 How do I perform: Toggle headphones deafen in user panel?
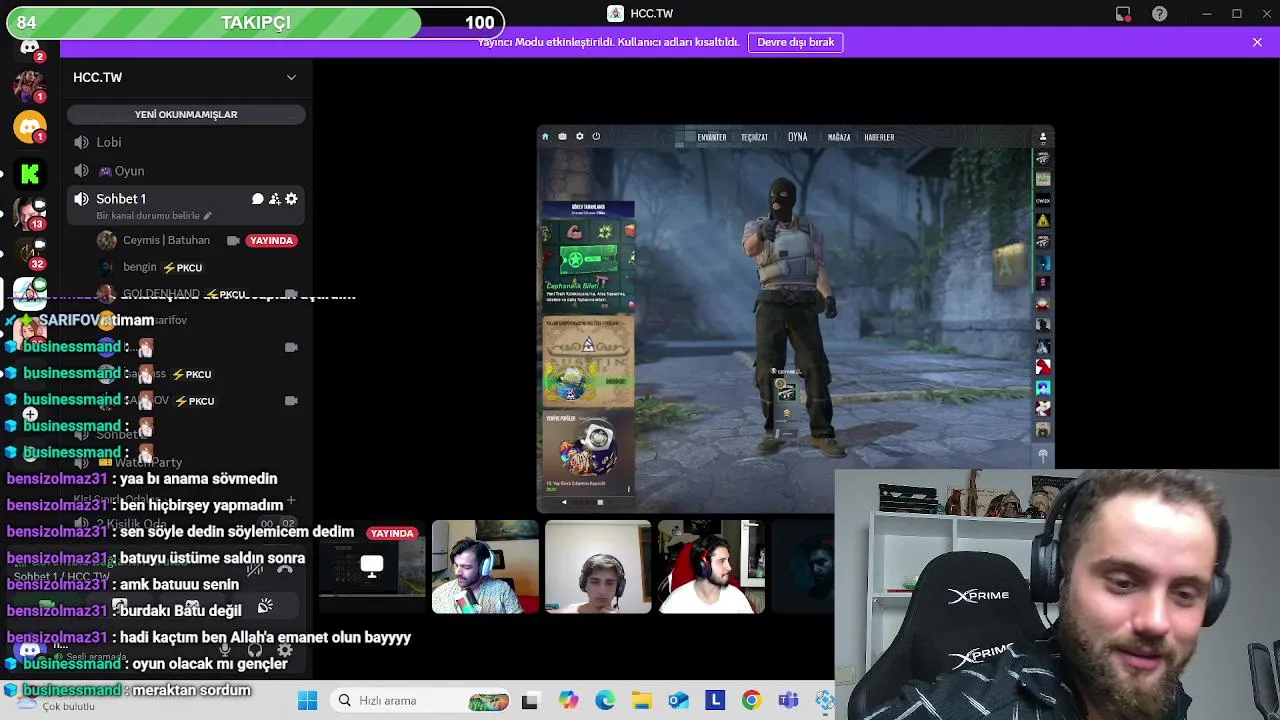tap(255, 650)
